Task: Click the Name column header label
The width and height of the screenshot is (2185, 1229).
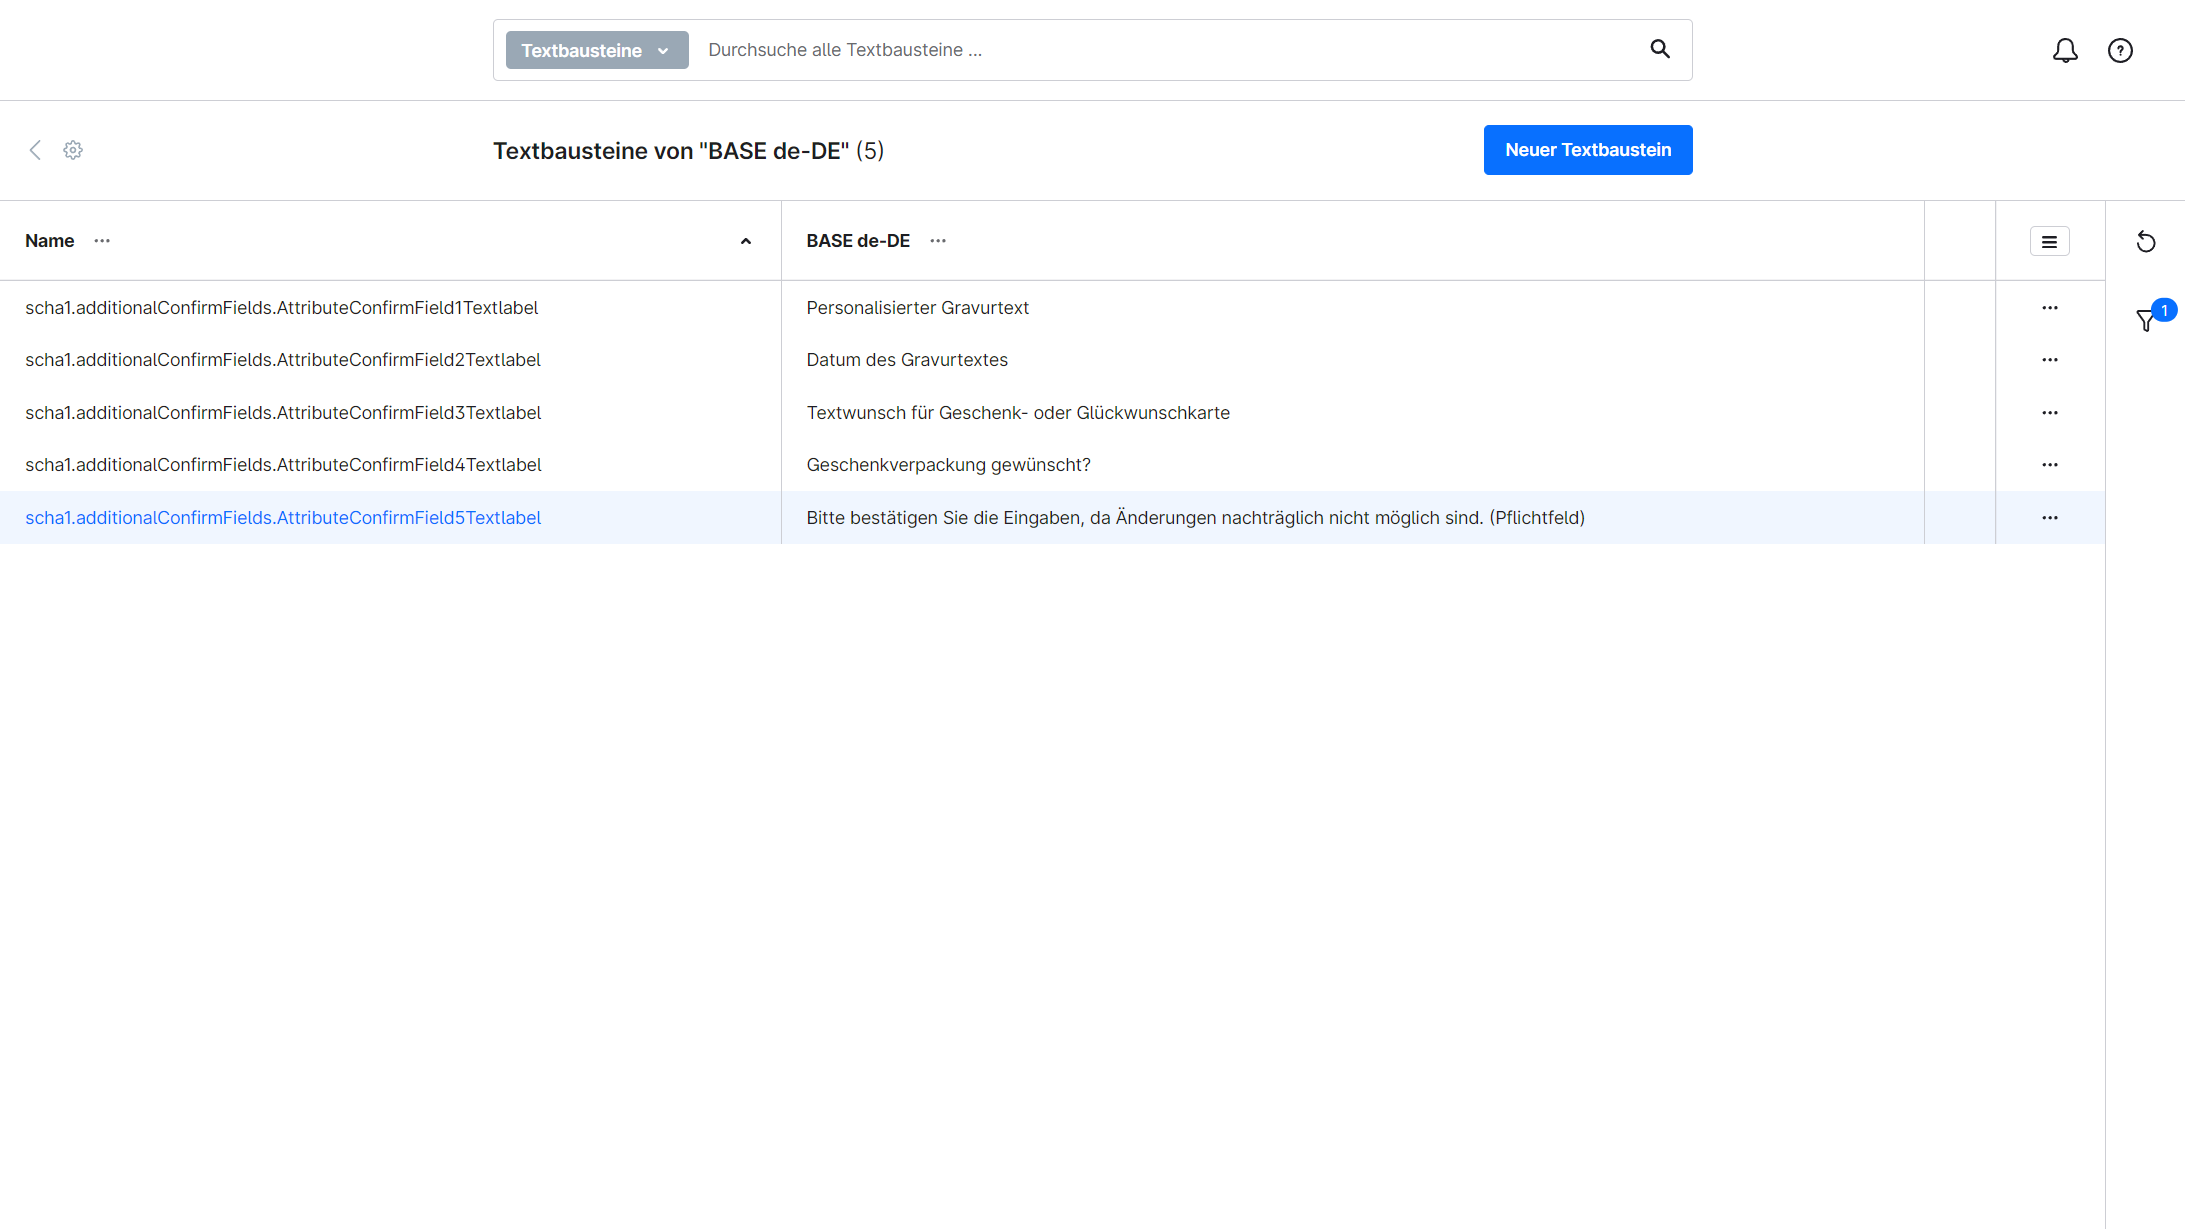Action: tap(50, 241)
